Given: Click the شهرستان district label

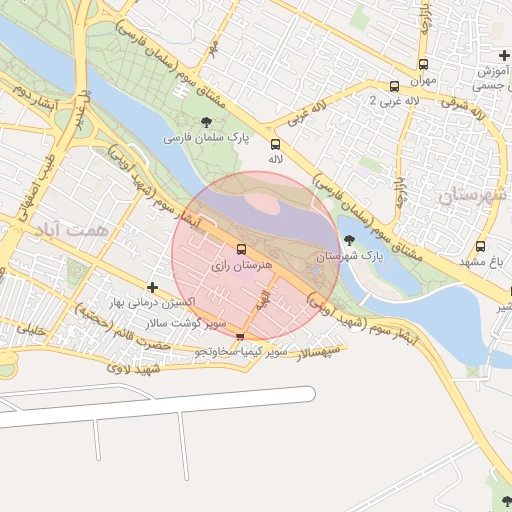Looking at the screenshot, I should (x=473, y=195).
